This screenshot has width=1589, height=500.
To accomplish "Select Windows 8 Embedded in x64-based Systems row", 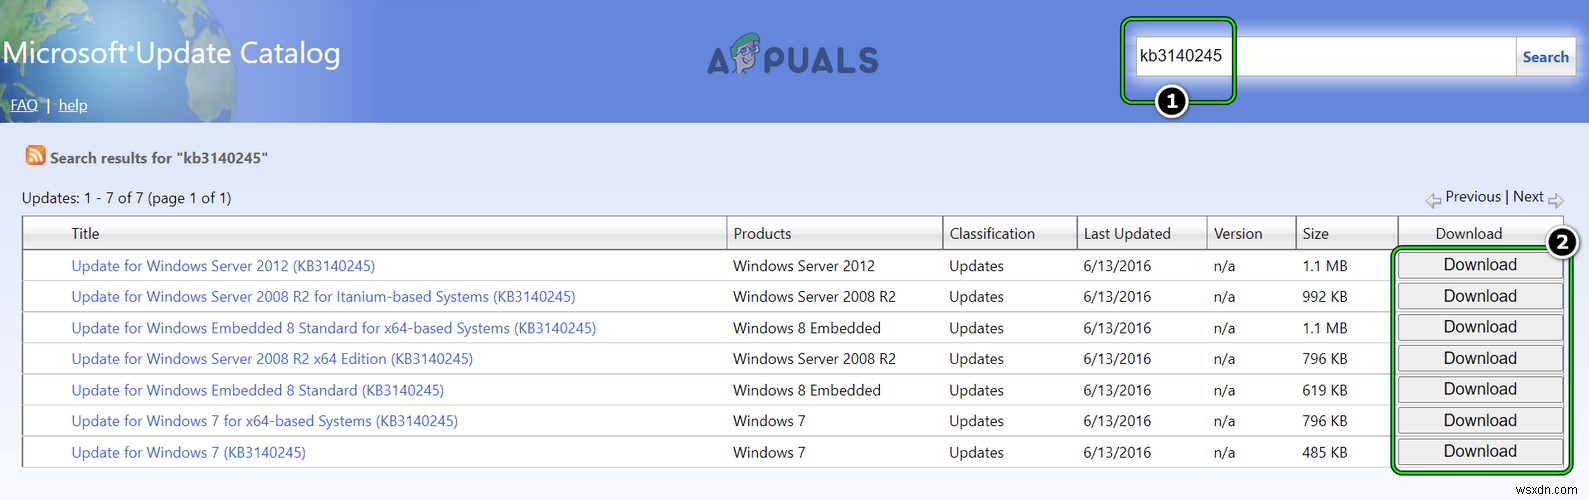I will 807,328.
